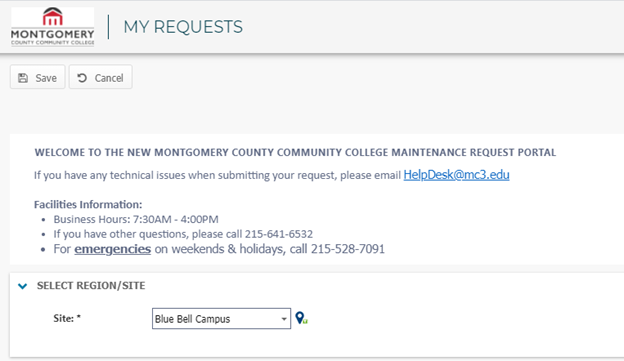This screenshot has height=361, width=624.
Task: Select the Blue Bell Campus combo box
Action: (221, 318)
